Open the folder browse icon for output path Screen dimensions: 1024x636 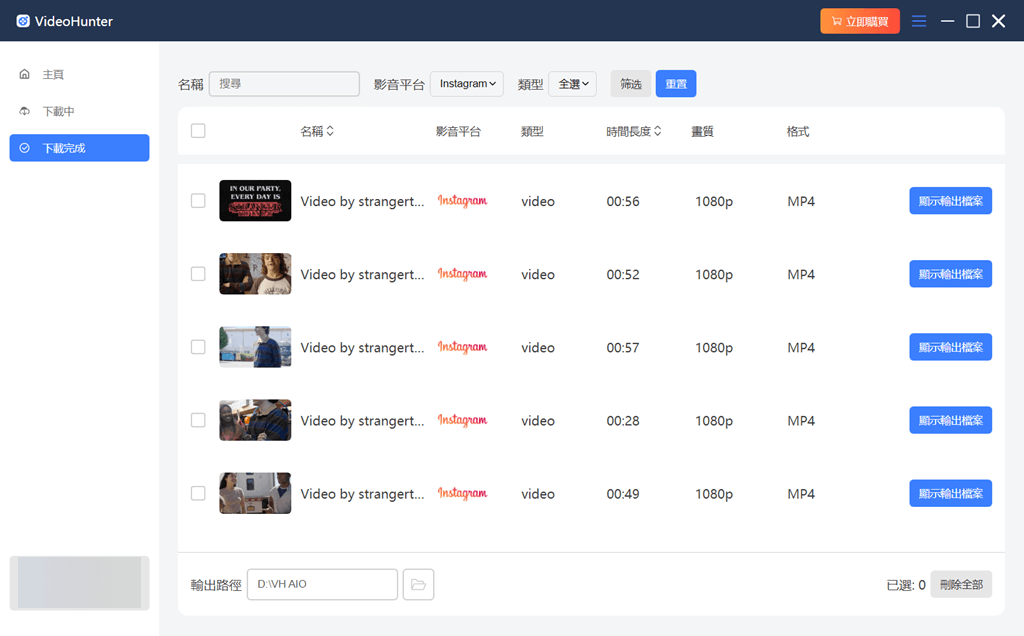[419, 584]
